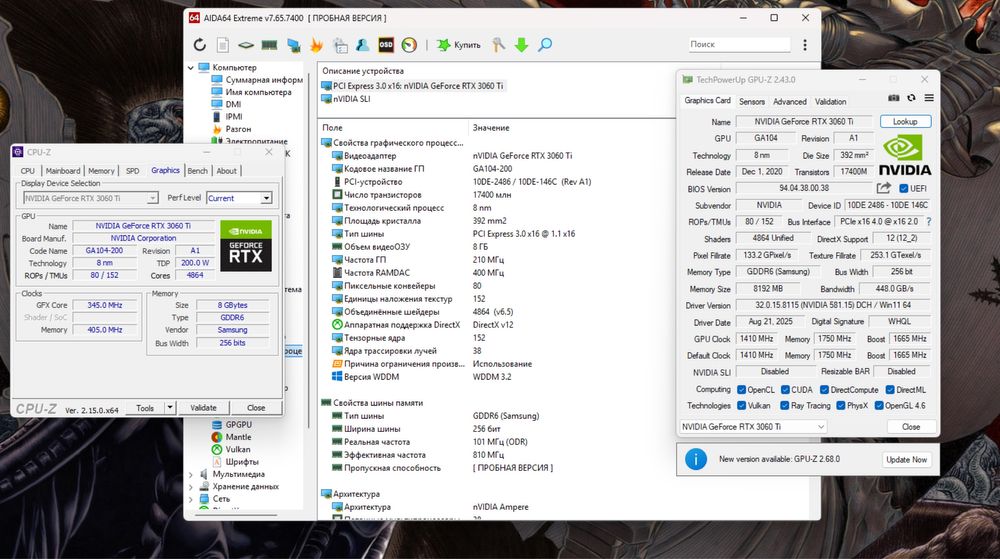
Task: Toggle the DirectCompute checkbox in GPU-Z
Action: pos(824,389)
